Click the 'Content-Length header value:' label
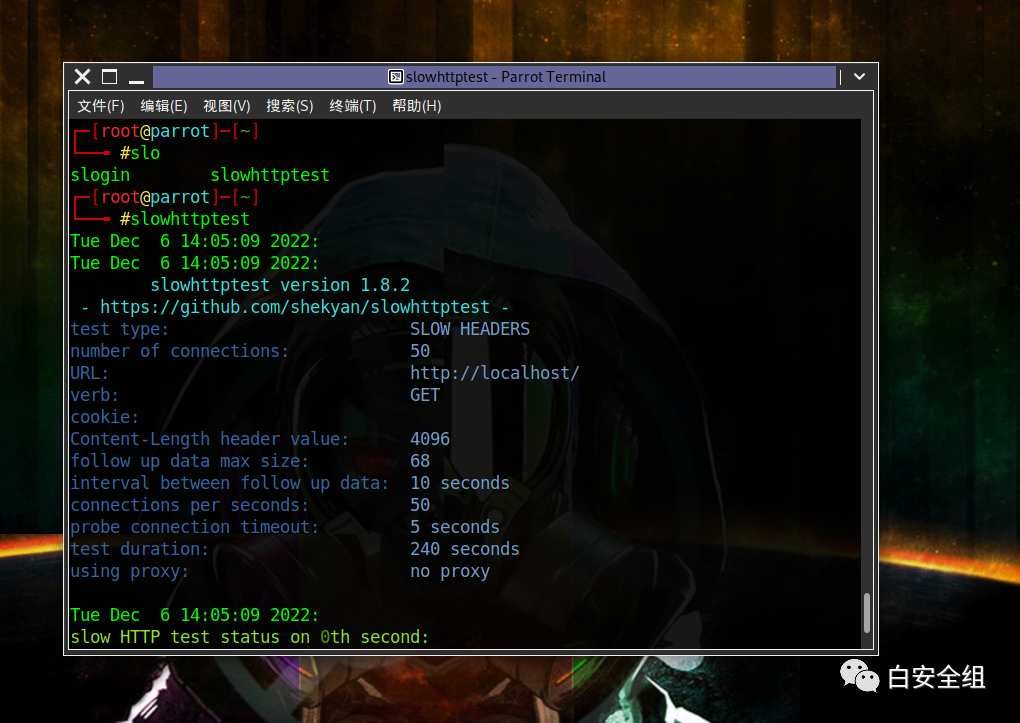Image resolution: width=1020 pixels, height=723 pixels. click(209, 439)
